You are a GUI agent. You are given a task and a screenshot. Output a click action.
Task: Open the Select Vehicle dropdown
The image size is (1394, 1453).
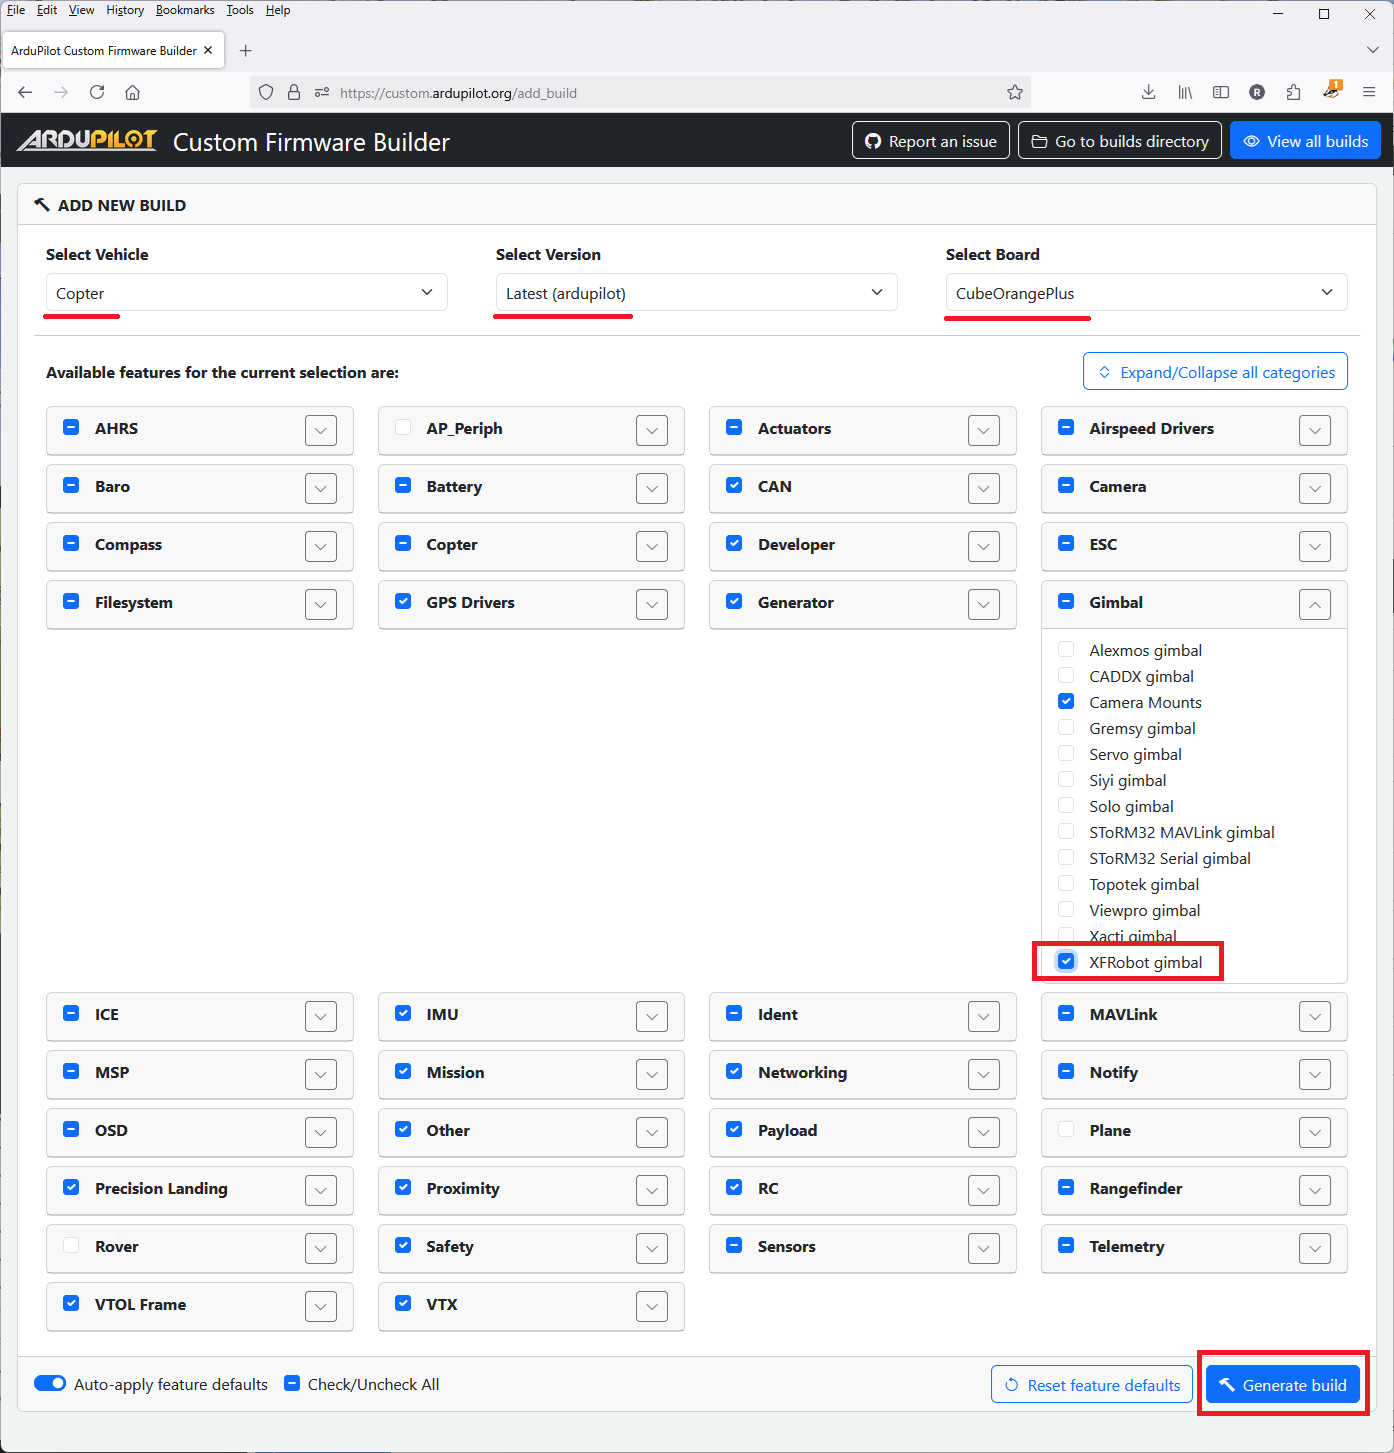click(246, 293)
